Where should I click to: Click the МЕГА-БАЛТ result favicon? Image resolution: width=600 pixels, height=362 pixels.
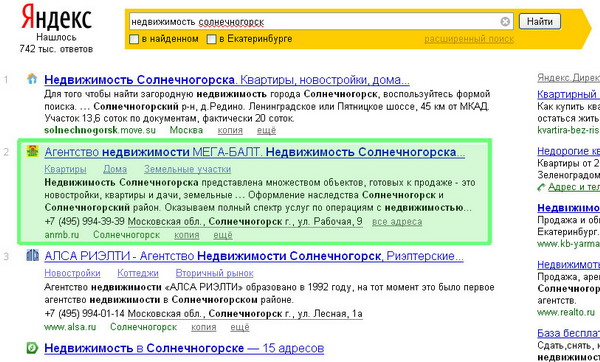(x=32, y=151)
